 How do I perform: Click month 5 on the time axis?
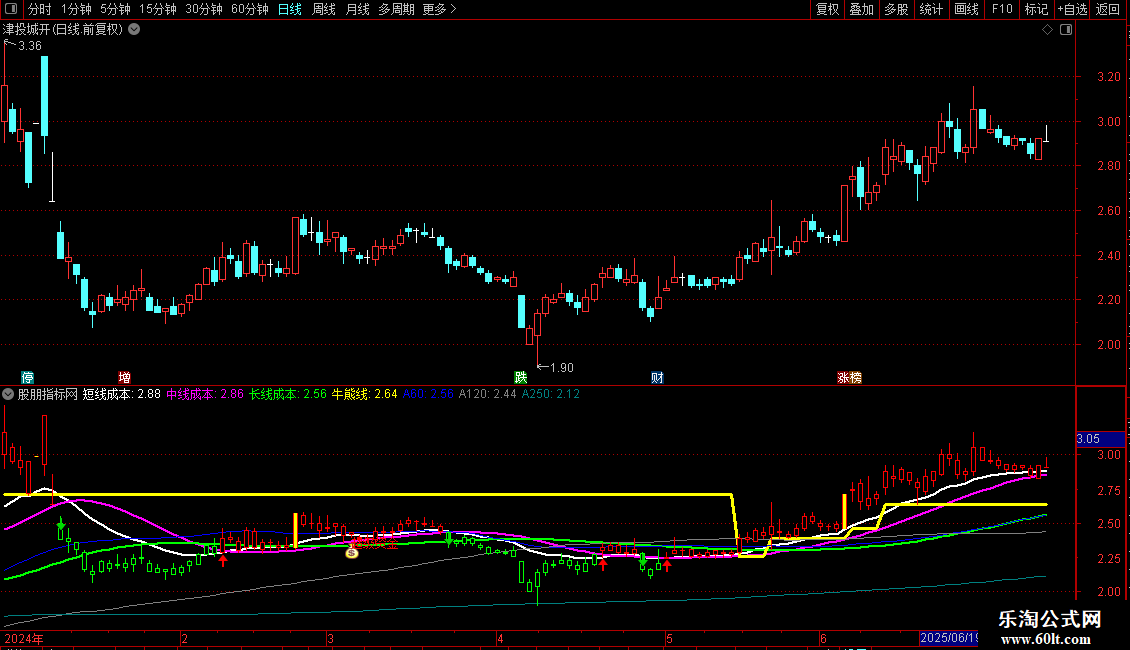(669, 639)
